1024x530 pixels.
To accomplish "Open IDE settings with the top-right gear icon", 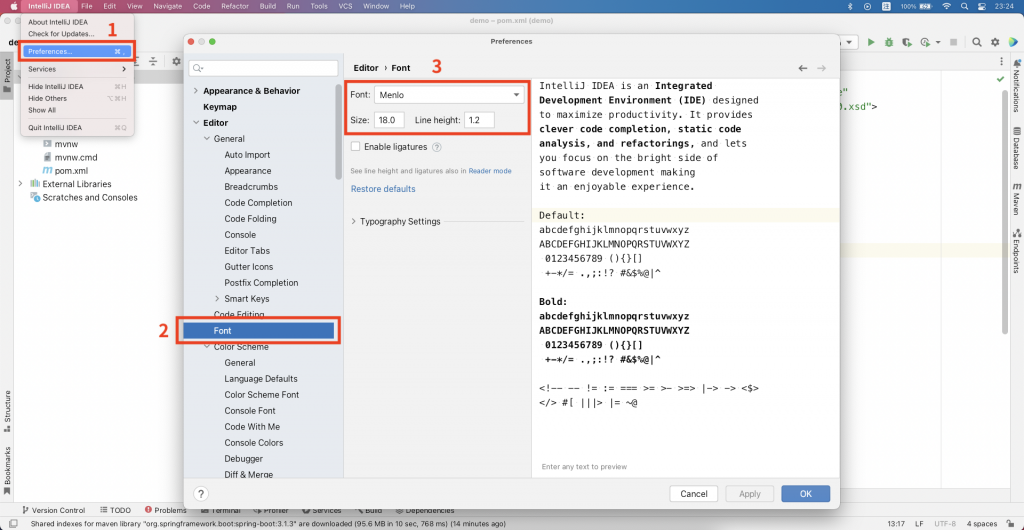I will (x=995, y=42).
